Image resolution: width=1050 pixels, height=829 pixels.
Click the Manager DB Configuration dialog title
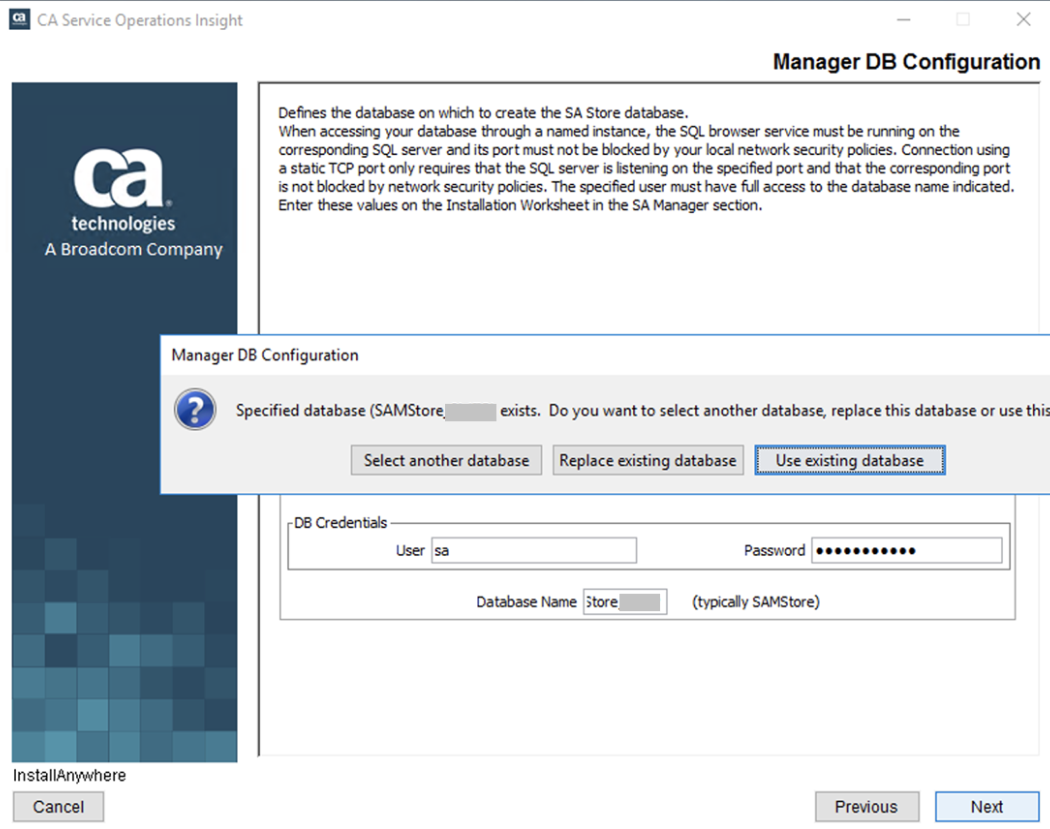265,355
